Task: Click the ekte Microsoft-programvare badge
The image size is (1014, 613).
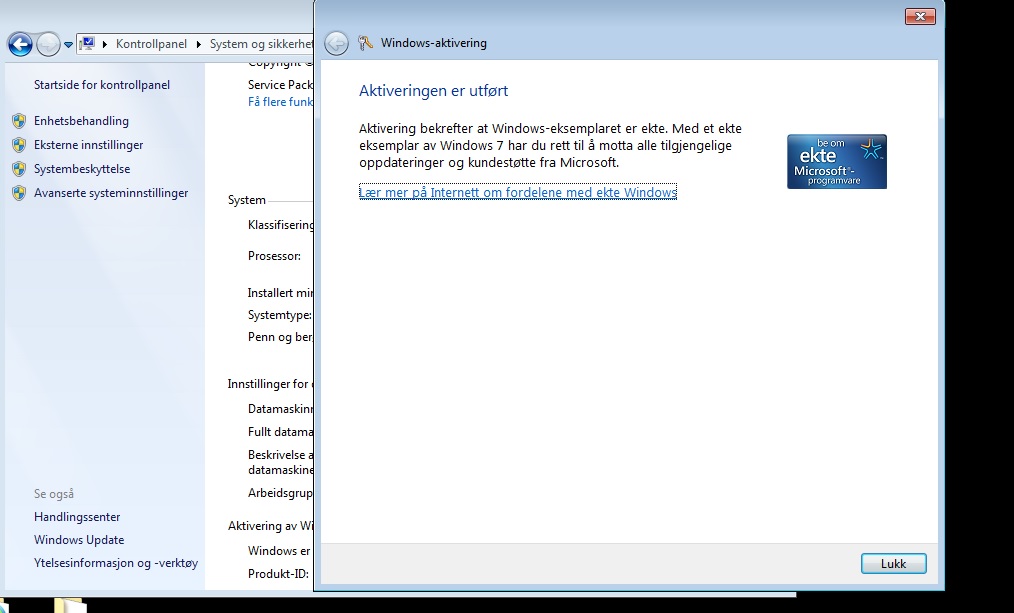Action: 837,162
